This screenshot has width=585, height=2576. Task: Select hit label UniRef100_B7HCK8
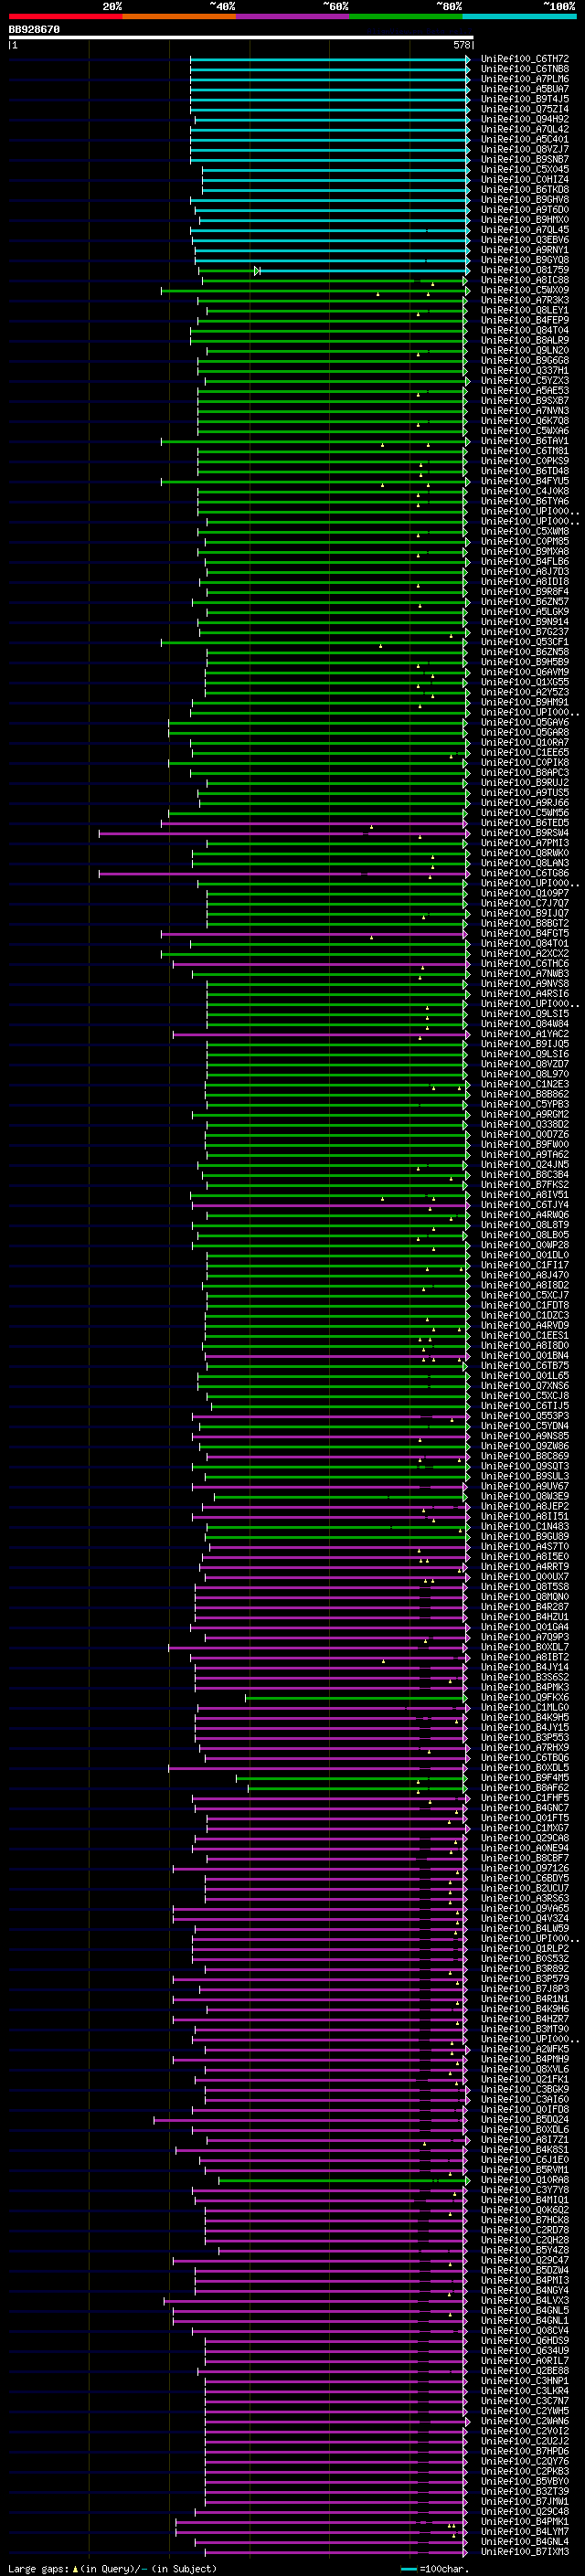tap(525, 2220)
